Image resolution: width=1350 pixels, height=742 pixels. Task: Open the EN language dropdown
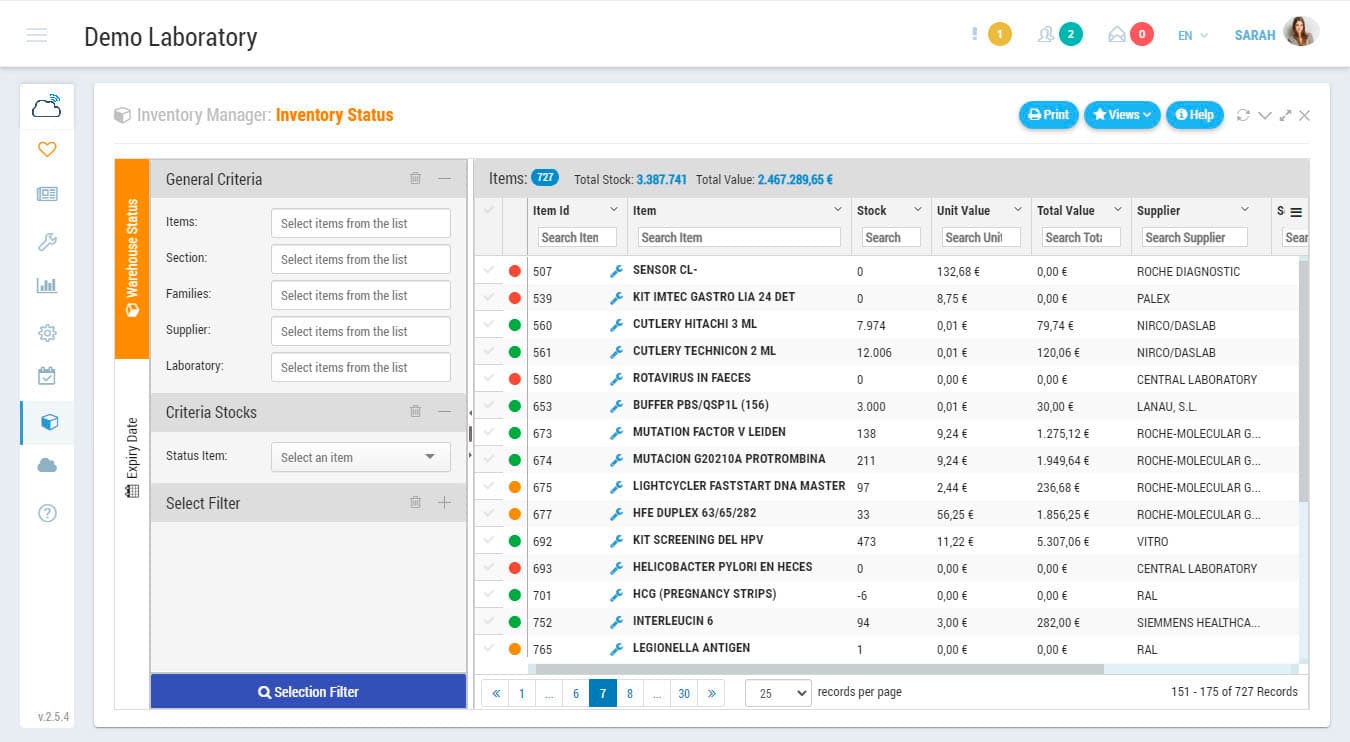point(1193,35)
